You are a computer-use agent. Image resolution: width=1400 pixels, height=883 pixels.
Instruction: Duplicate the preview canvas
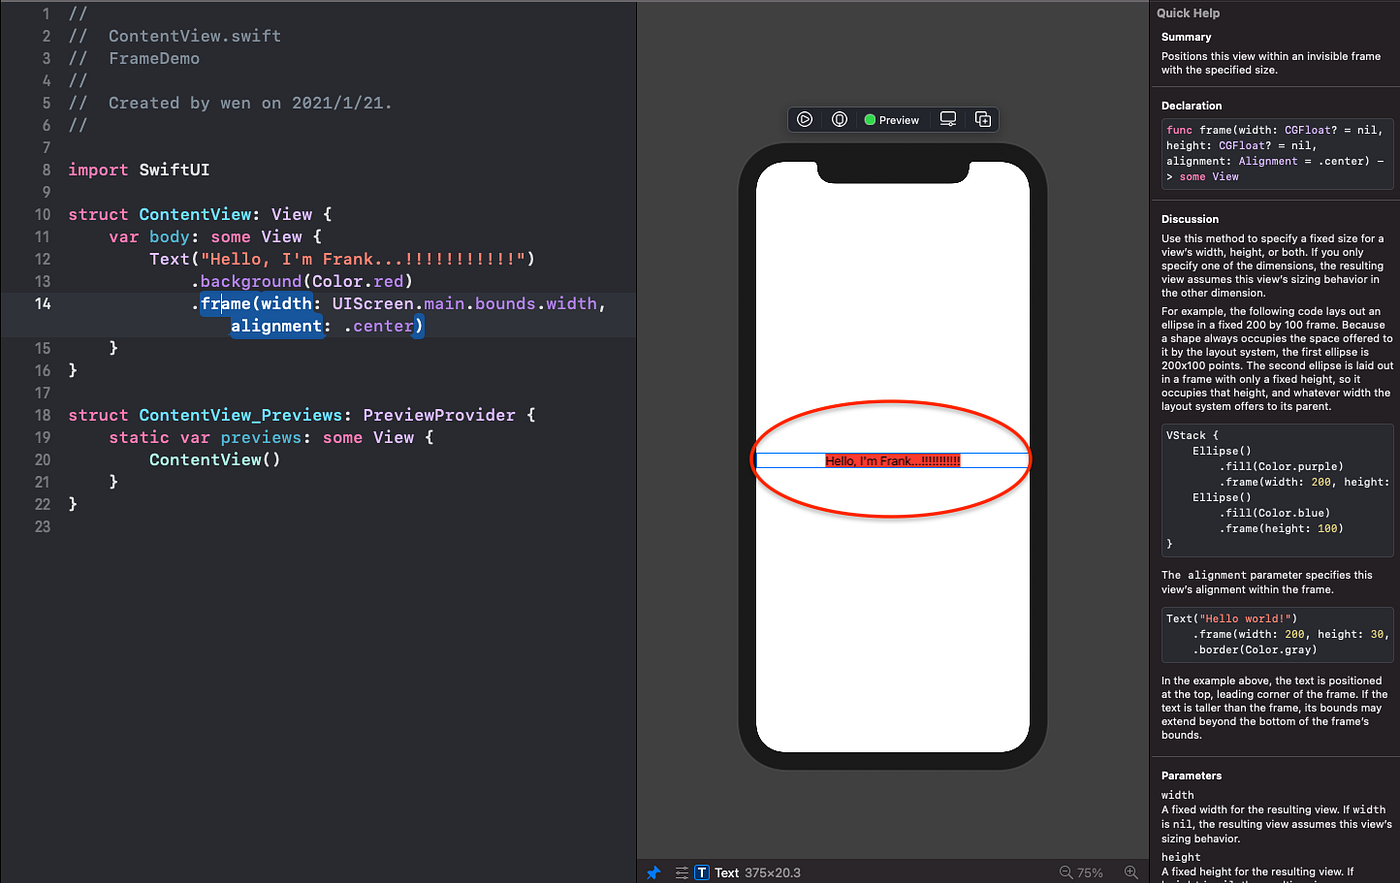pos(983,119)
